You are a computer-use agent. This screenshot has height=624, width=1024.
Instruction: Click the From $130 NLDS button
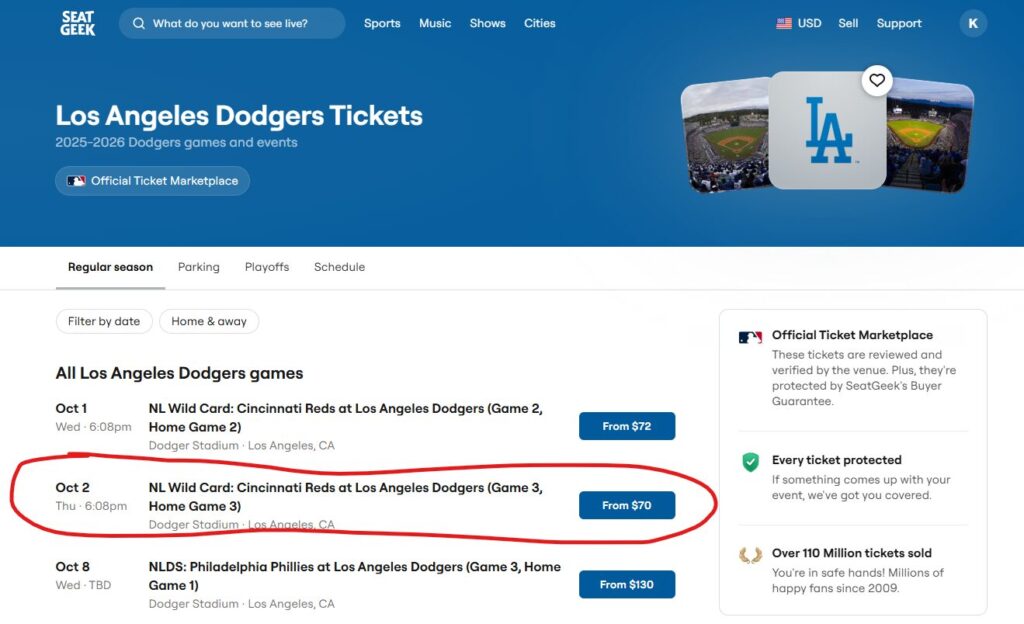point(627,584)
